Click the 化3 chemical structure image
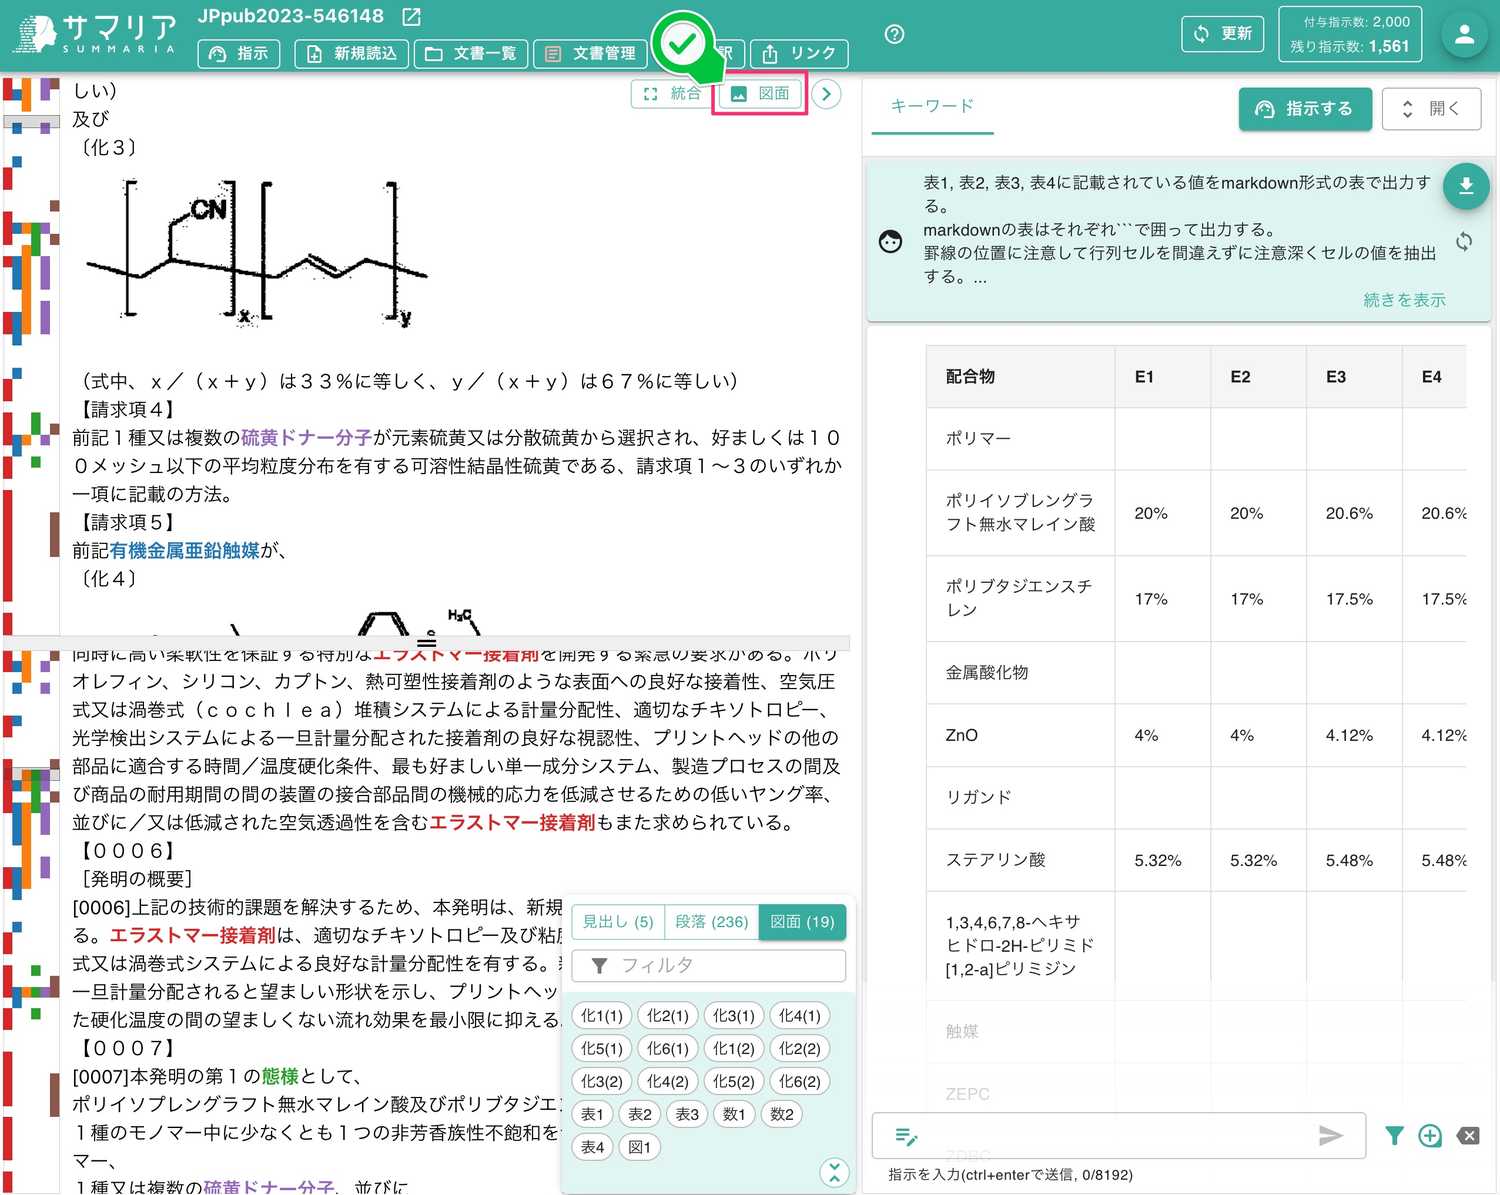This screenshot has width=1500, height=1195. (x=257, y=253)
